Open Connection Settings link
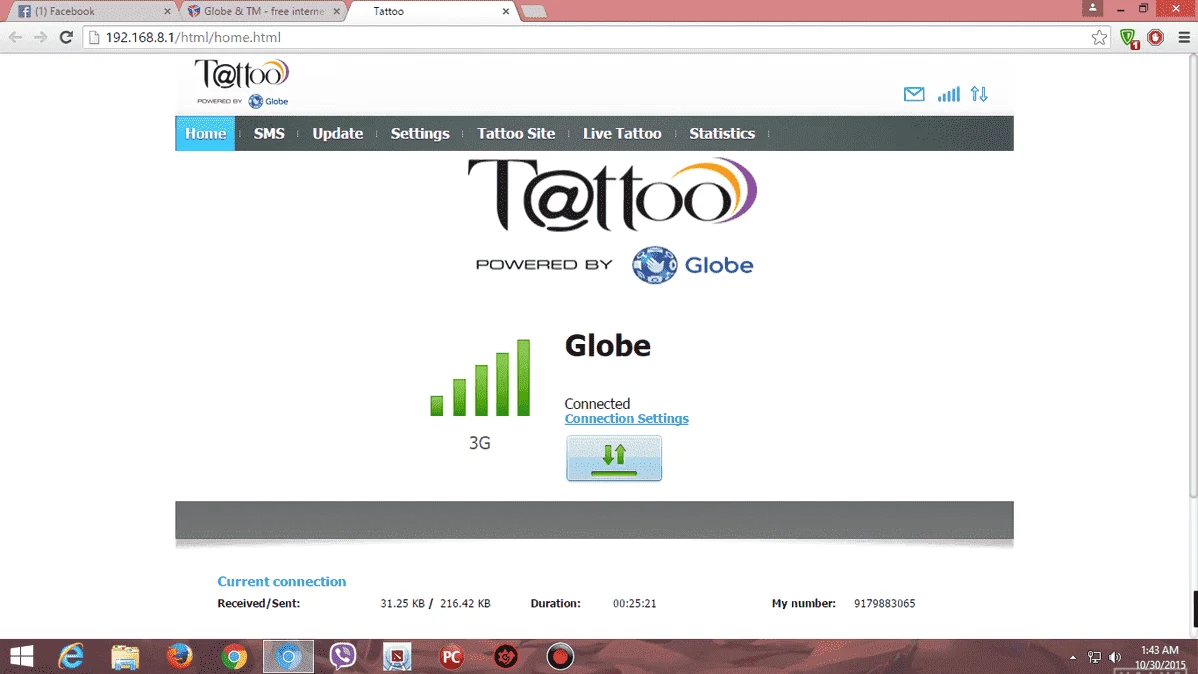This screenshot has width=1198, height=674. pos(627,419)
